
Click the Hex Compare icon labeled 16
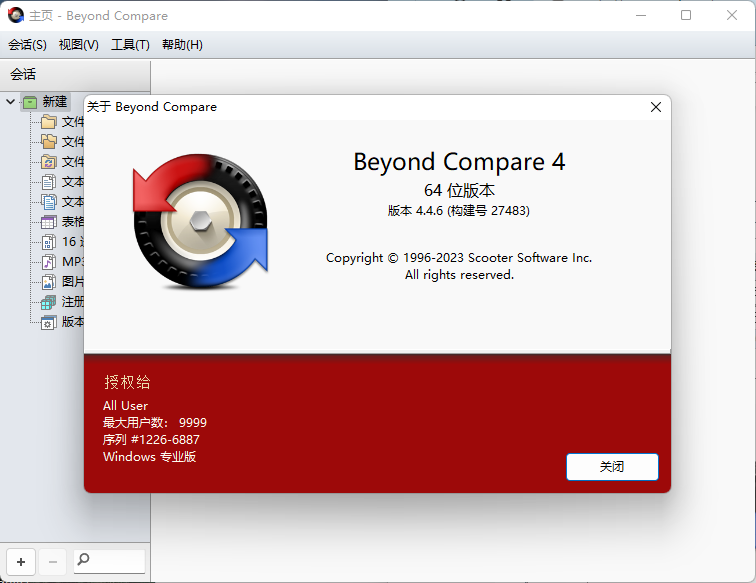pos(48,242)
